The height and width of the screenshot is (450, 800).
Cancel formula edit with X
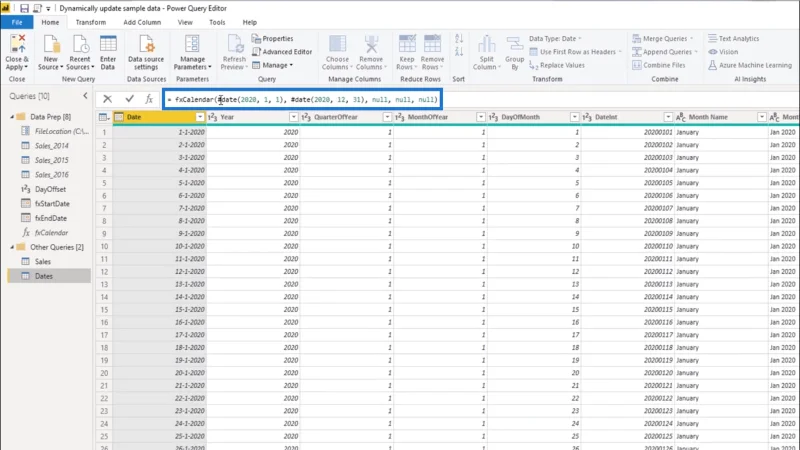[x=107, y=99]
